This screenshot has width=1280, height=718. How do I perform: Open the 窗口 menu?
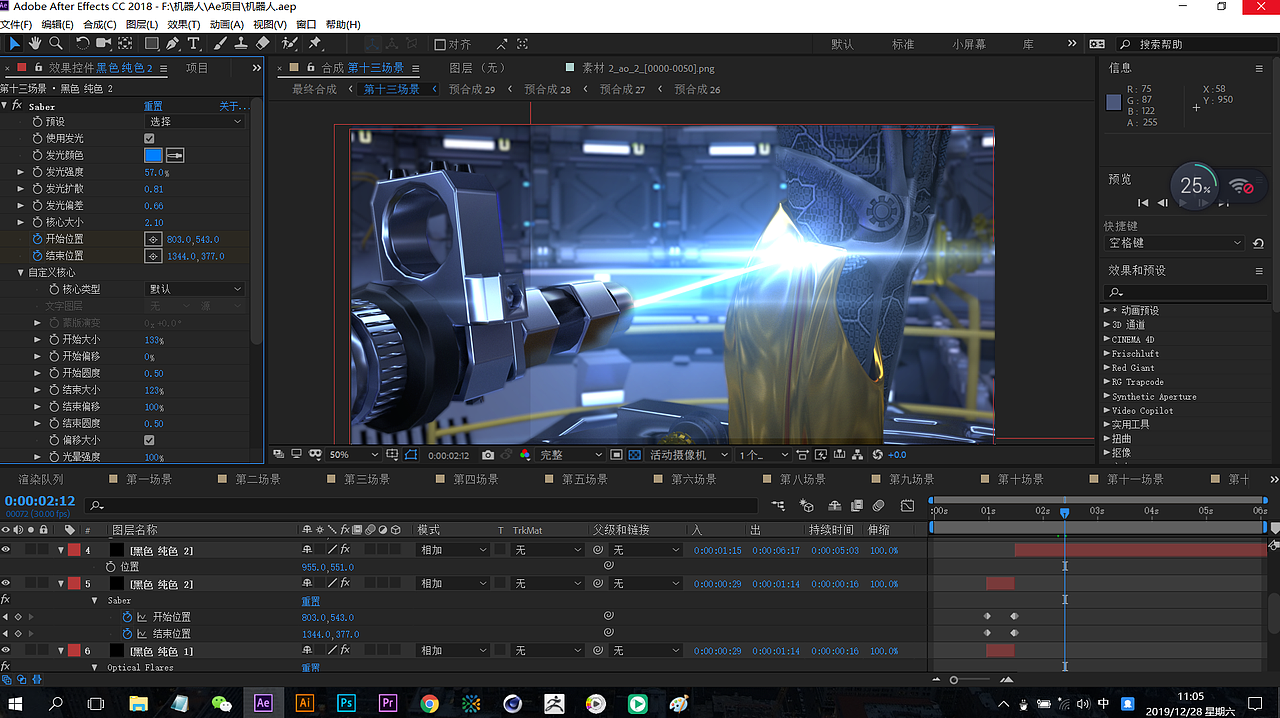tap(306, 24)
